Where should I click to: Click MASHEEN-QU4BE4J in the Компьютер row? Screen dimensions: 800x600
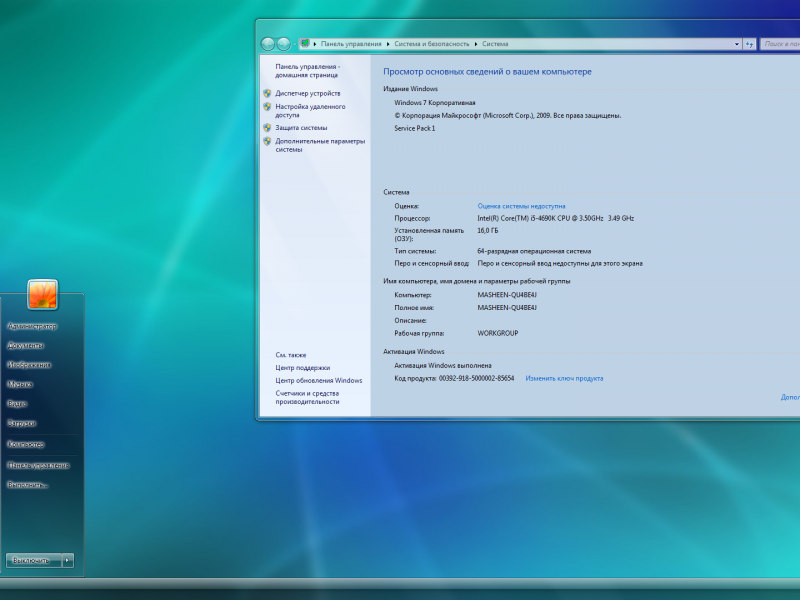tap(507, 295)
